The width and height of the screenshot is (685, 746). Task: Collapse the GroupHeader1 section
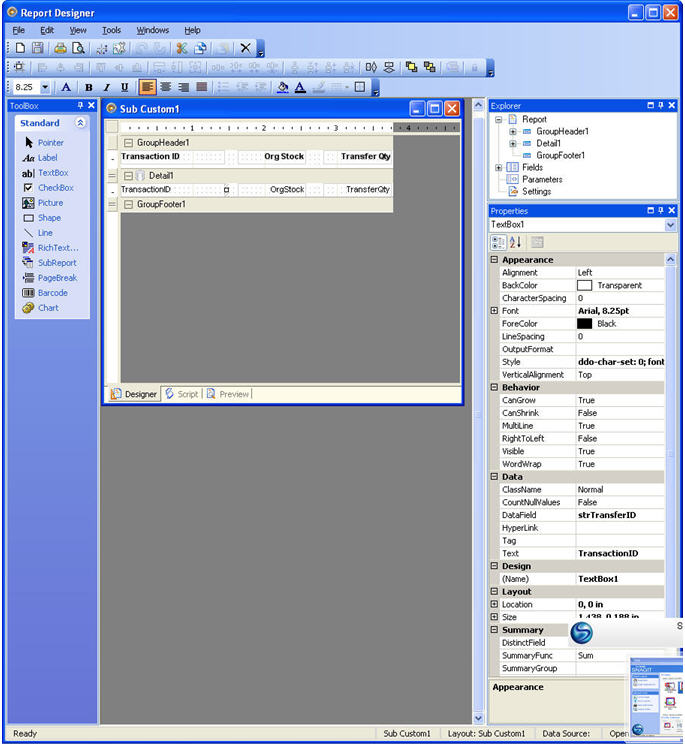click(128, 143)
